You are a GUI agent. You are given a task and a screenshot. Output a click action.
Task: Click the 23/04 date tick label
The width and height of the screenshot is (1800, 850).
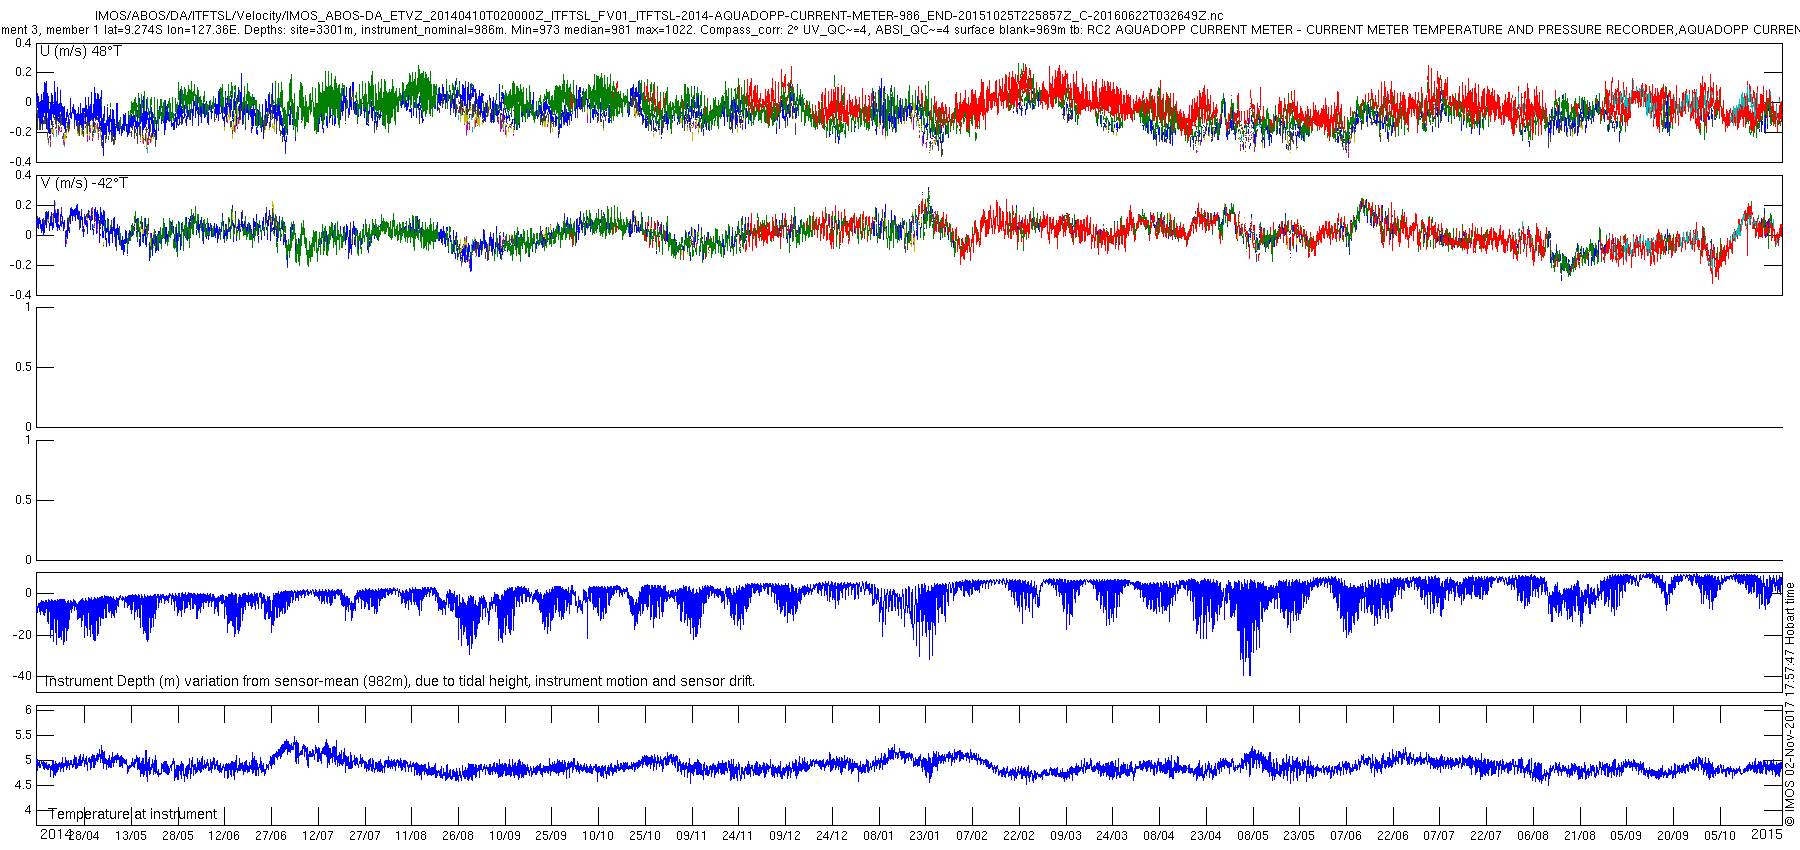tap(1206, 836)
